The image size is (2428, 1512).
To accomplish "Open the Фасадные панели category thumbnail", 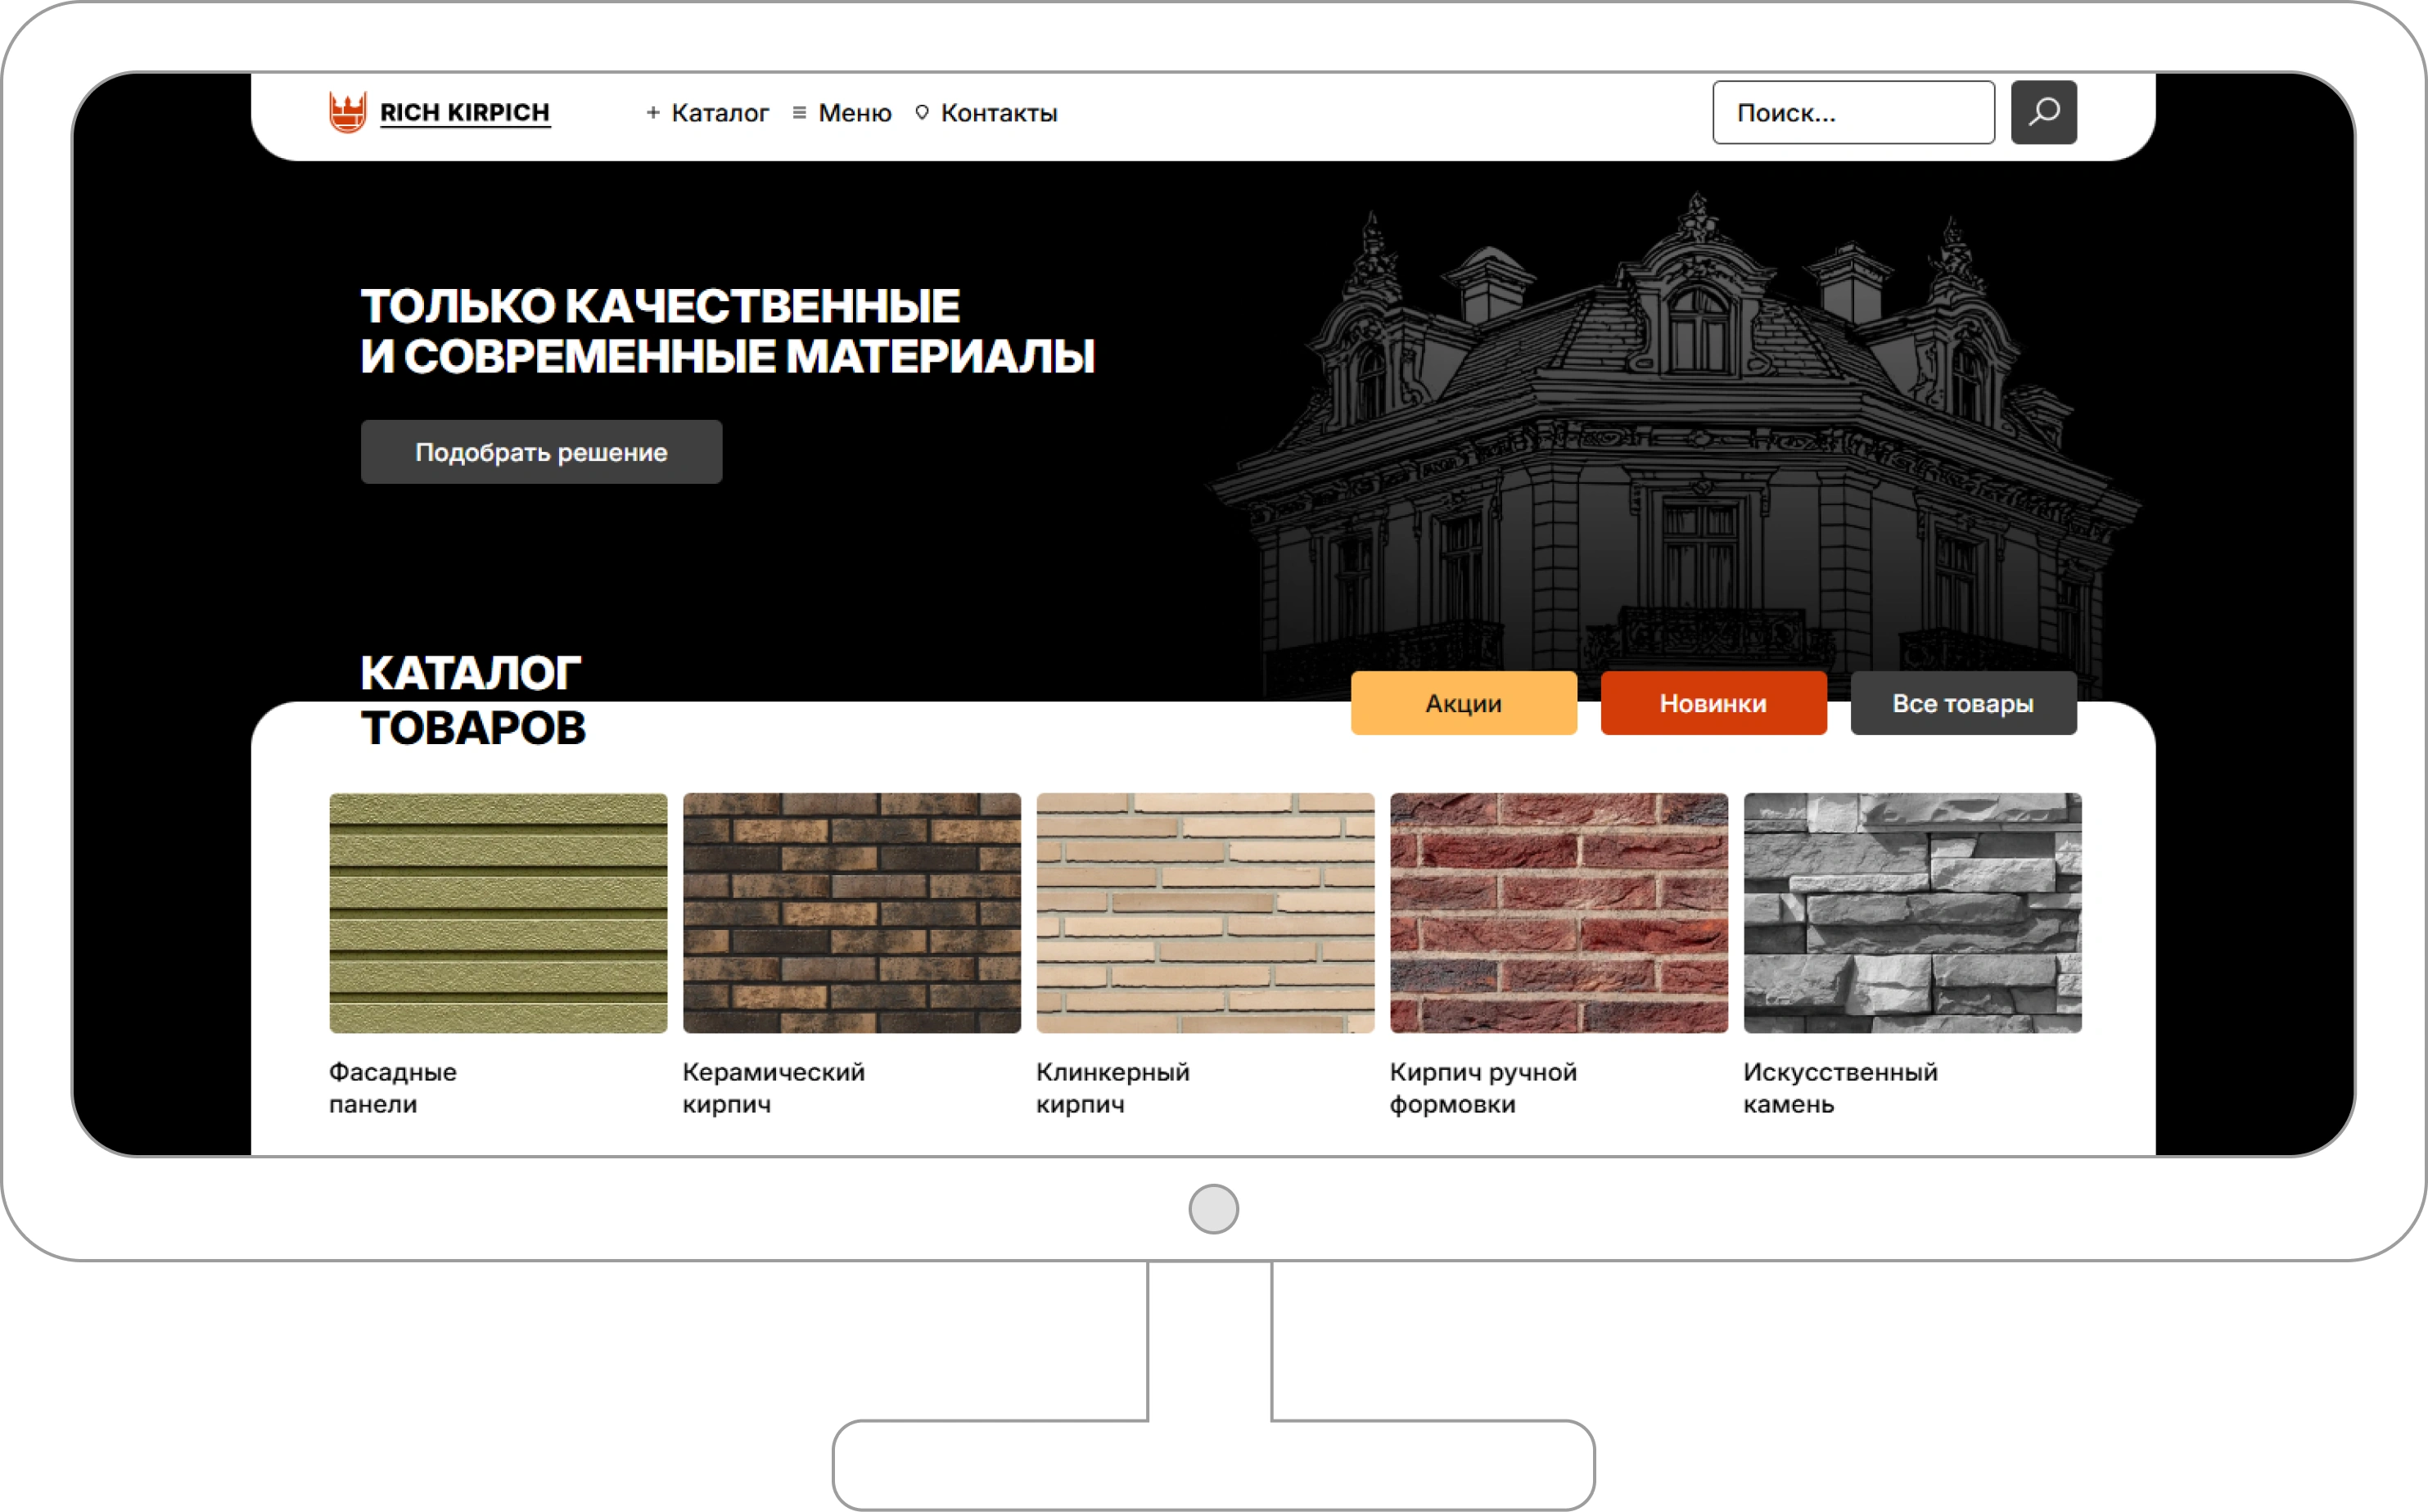I will coord(498,912).
